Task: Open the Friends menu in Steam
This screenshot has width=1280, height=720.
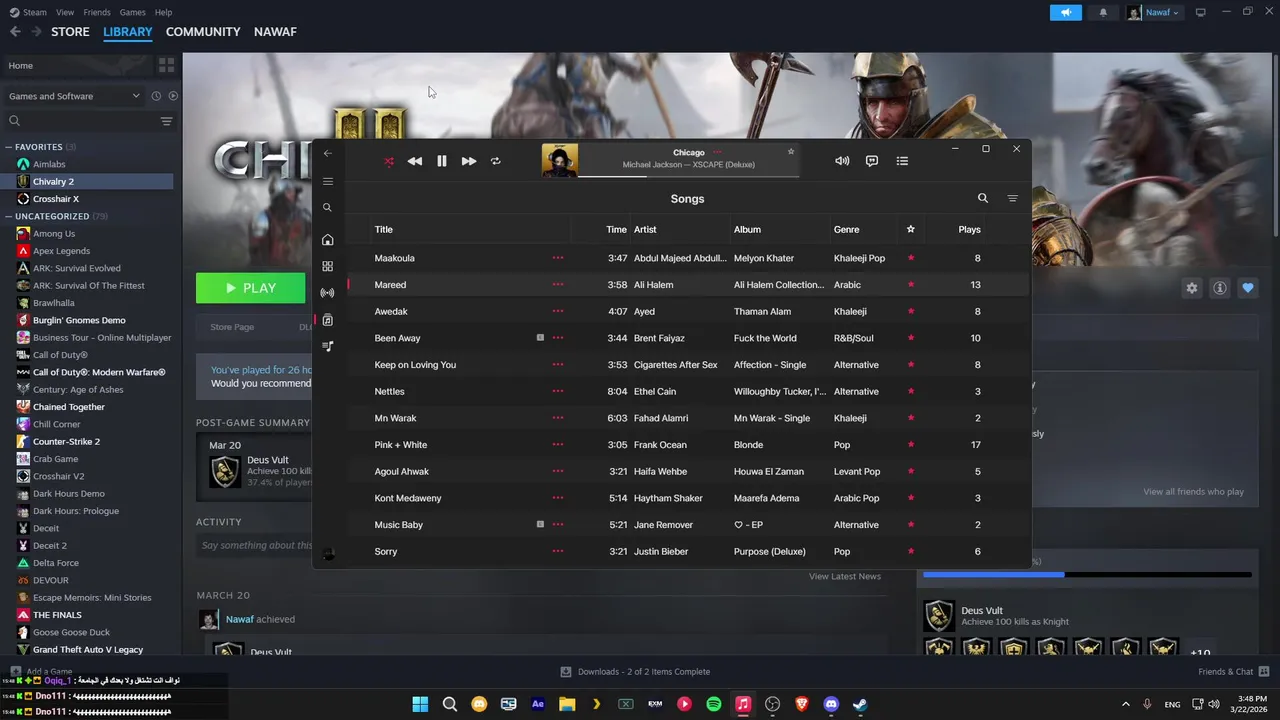Action: [97, 12]
